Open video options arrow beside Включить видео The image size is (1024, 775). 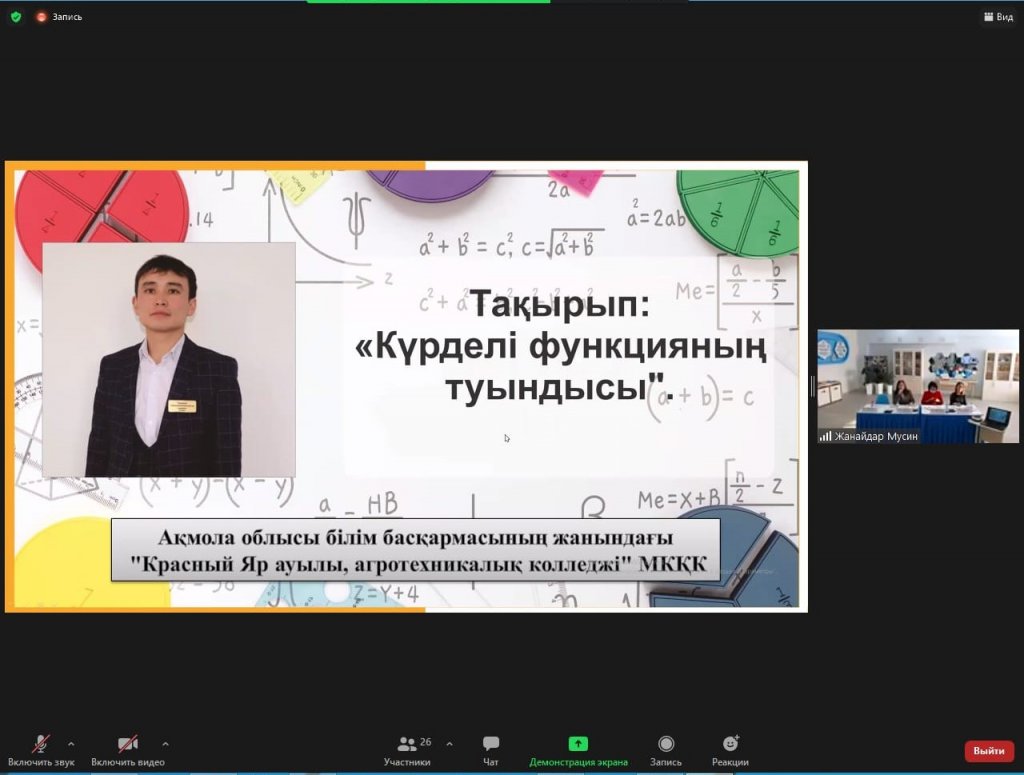tap(165, 744)
